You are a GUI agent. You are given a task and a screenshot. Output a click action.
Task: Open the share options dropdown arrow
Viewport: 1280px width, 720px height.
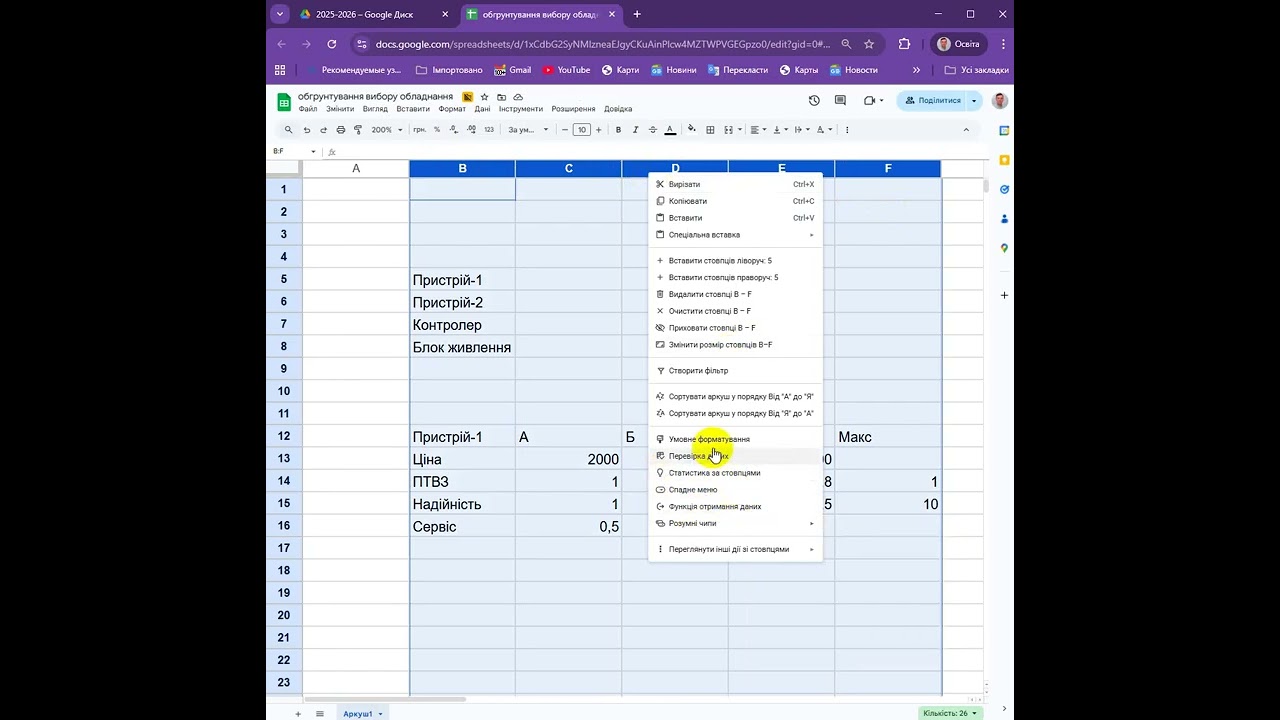[974, 101]
